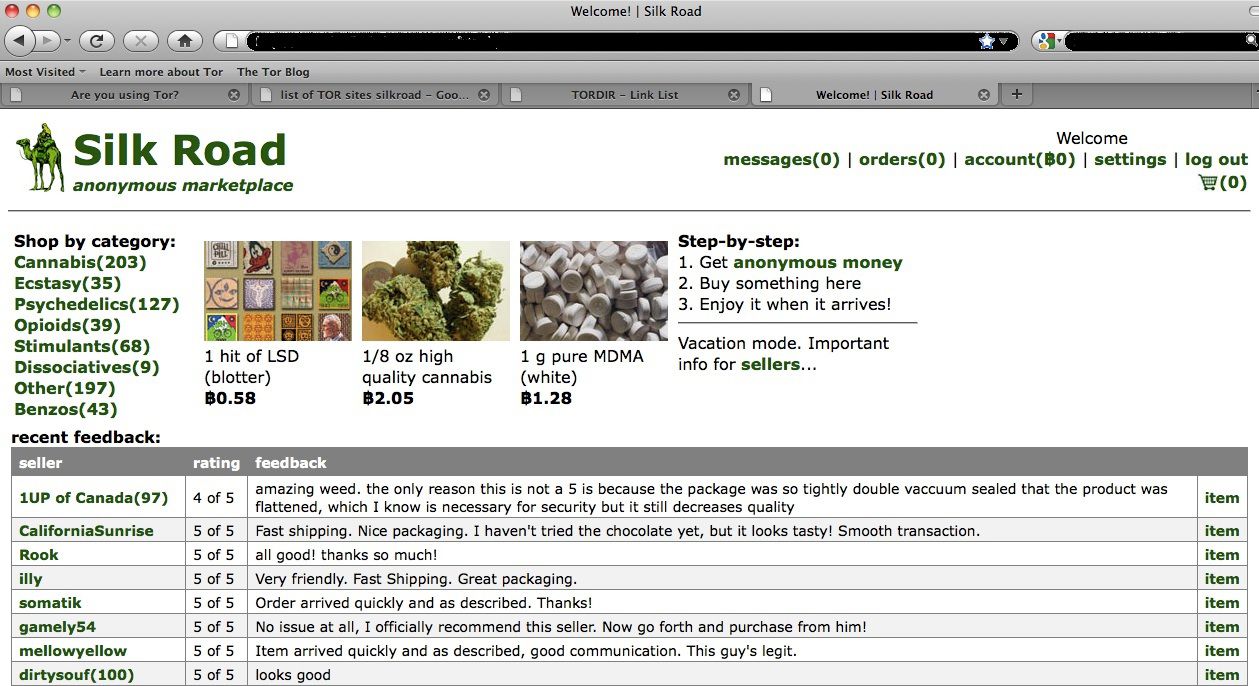Click the Google icon in the search bar
The image size is (1259, 686).
[x=1046, y=41]
